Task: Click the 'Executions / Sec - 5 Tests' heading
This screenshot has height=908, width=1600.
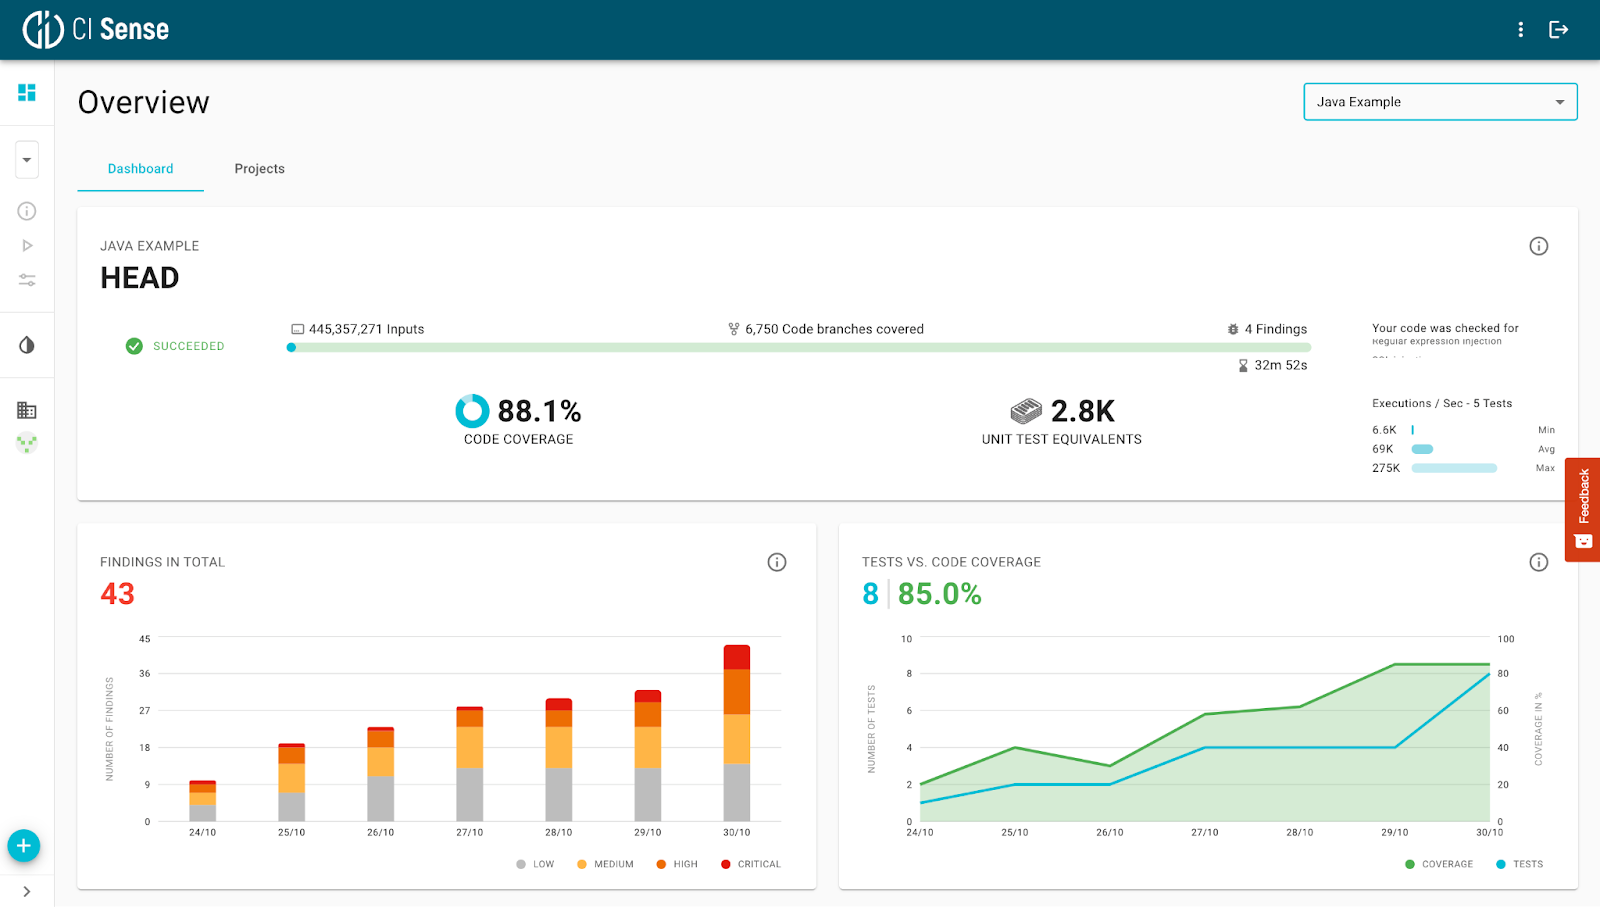Action: [x=1442, y=403]
